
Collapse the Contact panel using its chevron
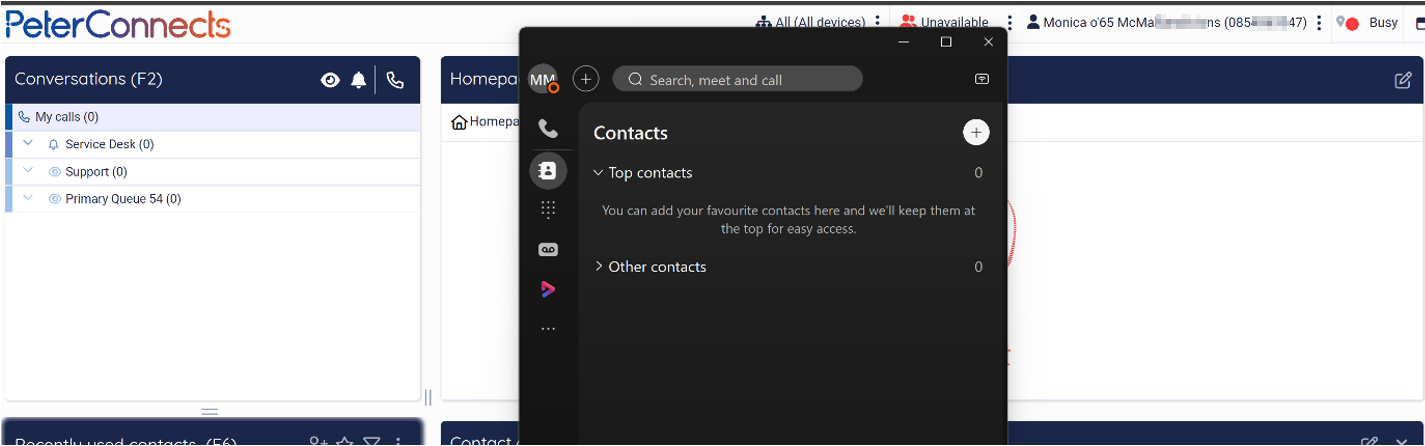click(1402, 441)
